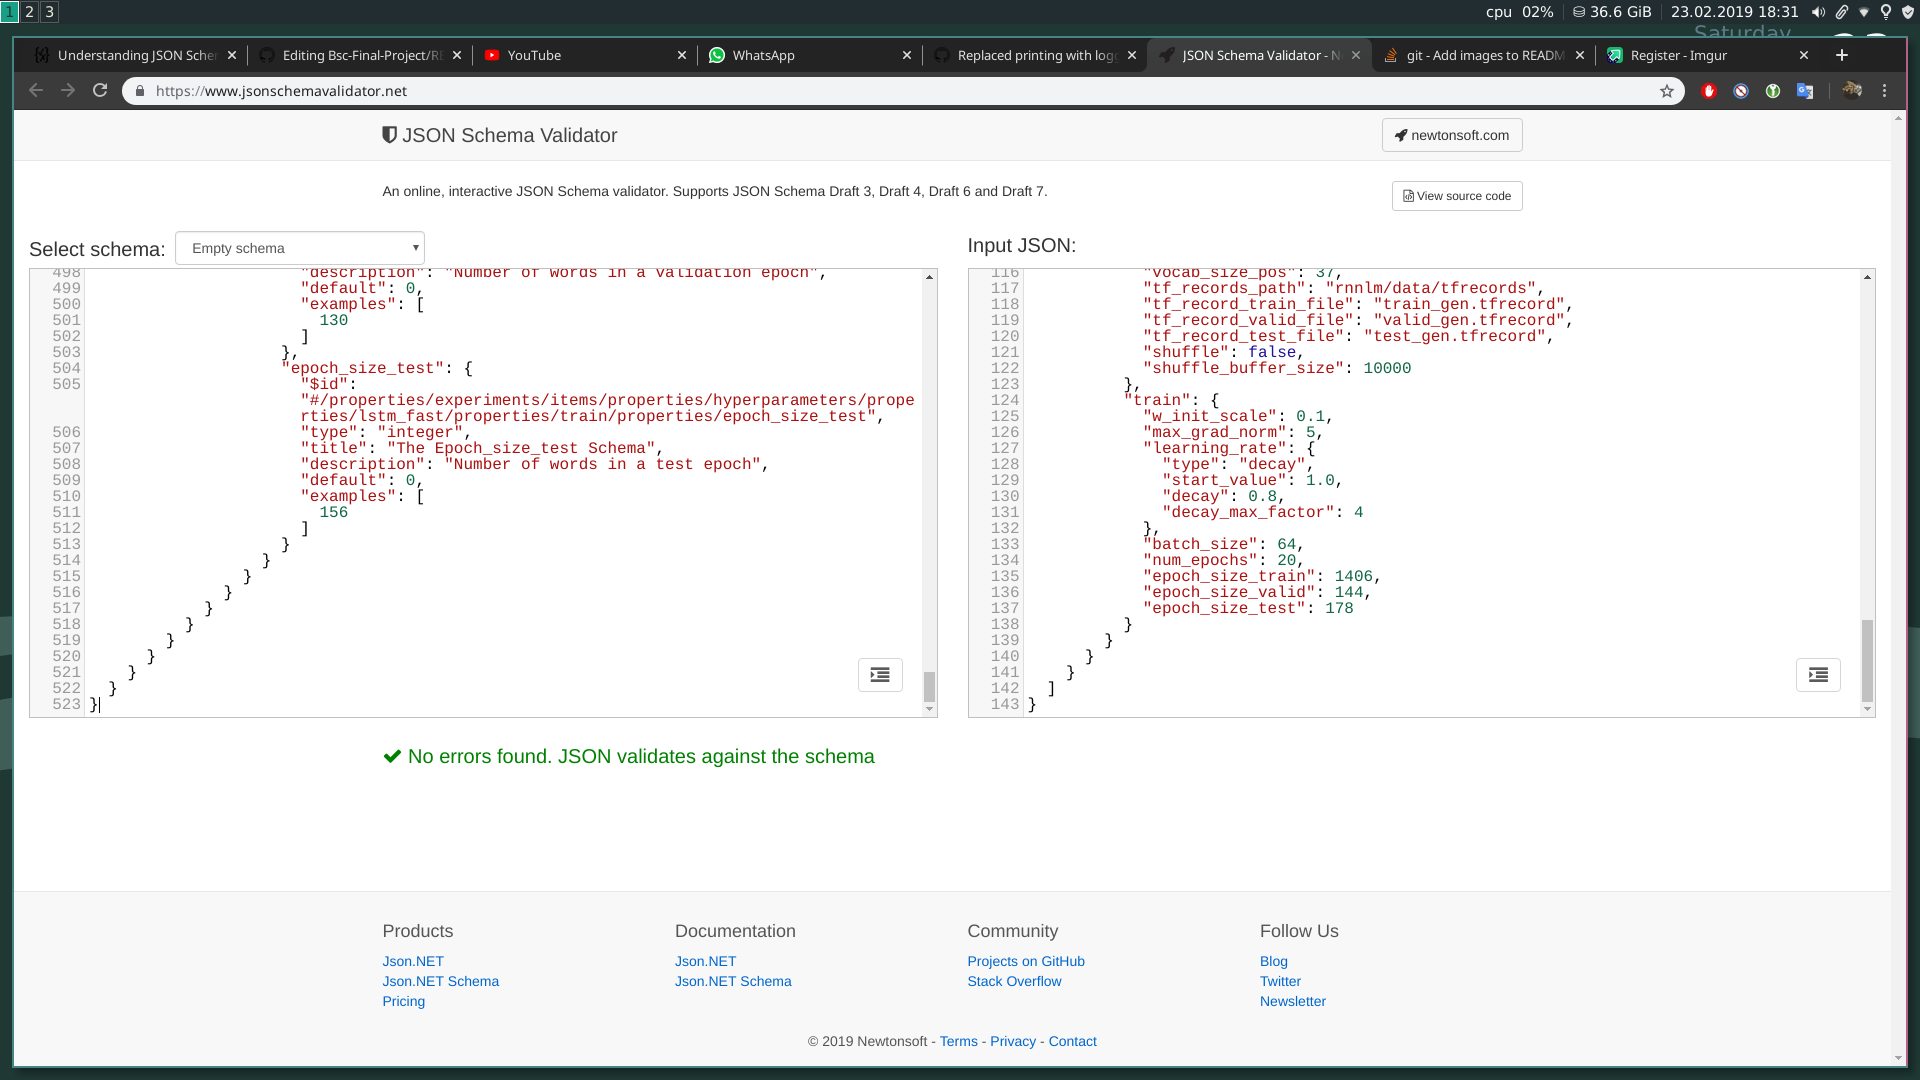
Task: Open a new browser tab
Action: click(1842, 55)
